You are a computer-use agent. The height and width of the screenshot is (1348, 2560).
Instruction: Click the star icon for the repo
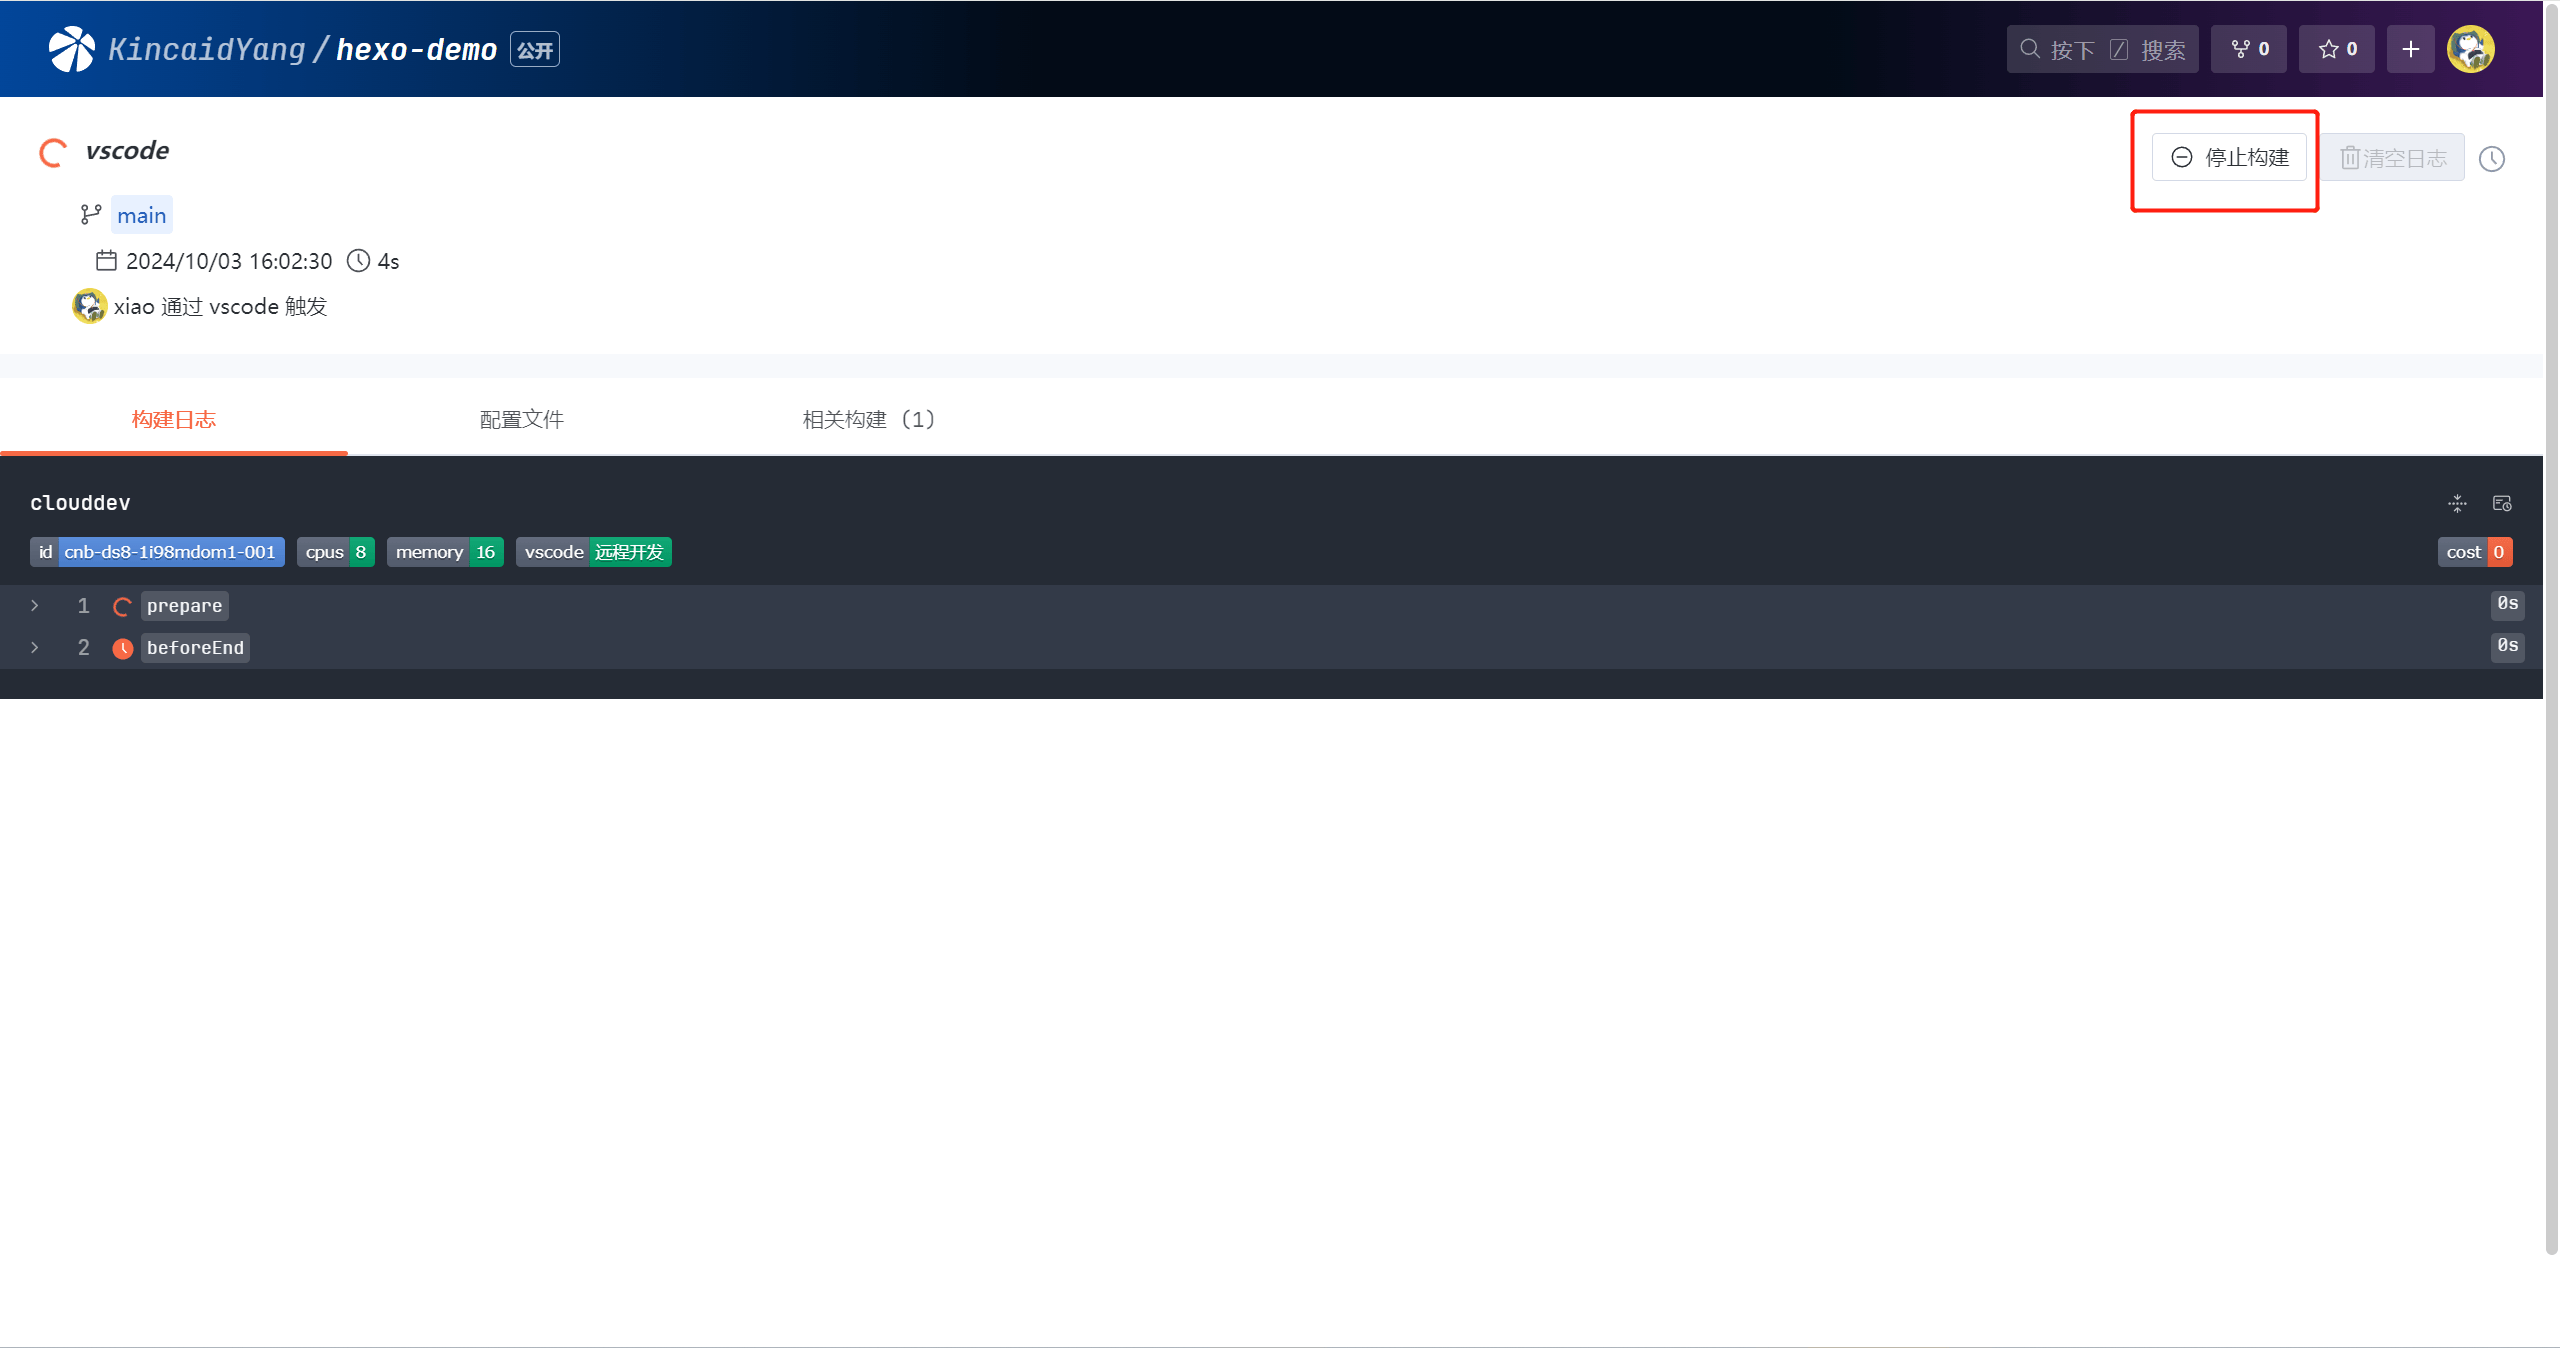(2330, 47)
